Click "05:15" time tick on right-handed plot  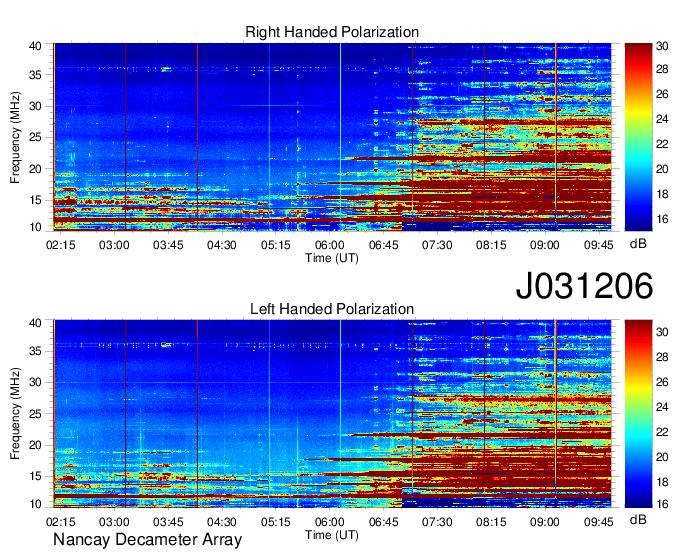(x=276, y=245)
